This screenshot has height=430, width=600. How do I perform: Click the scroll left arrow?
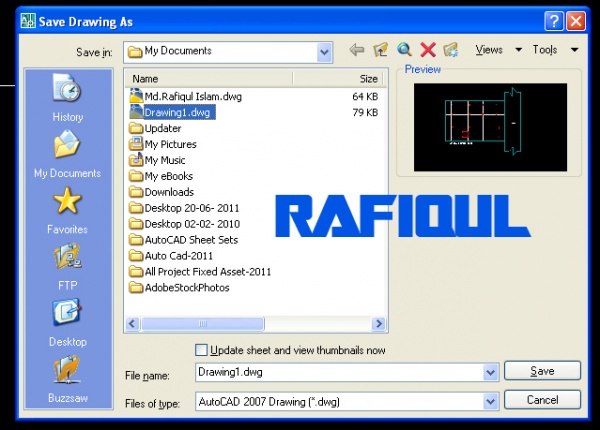(132, 324)
